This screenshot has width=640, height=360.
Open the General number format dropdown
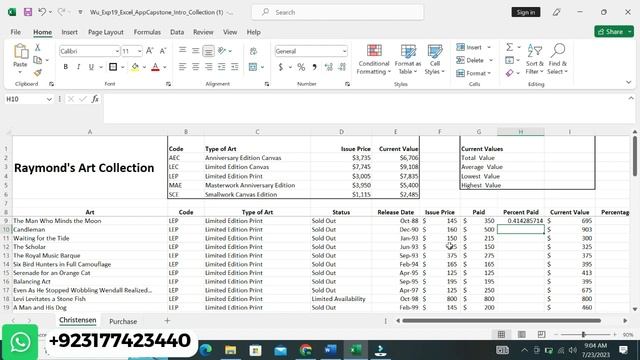(344, 51)
